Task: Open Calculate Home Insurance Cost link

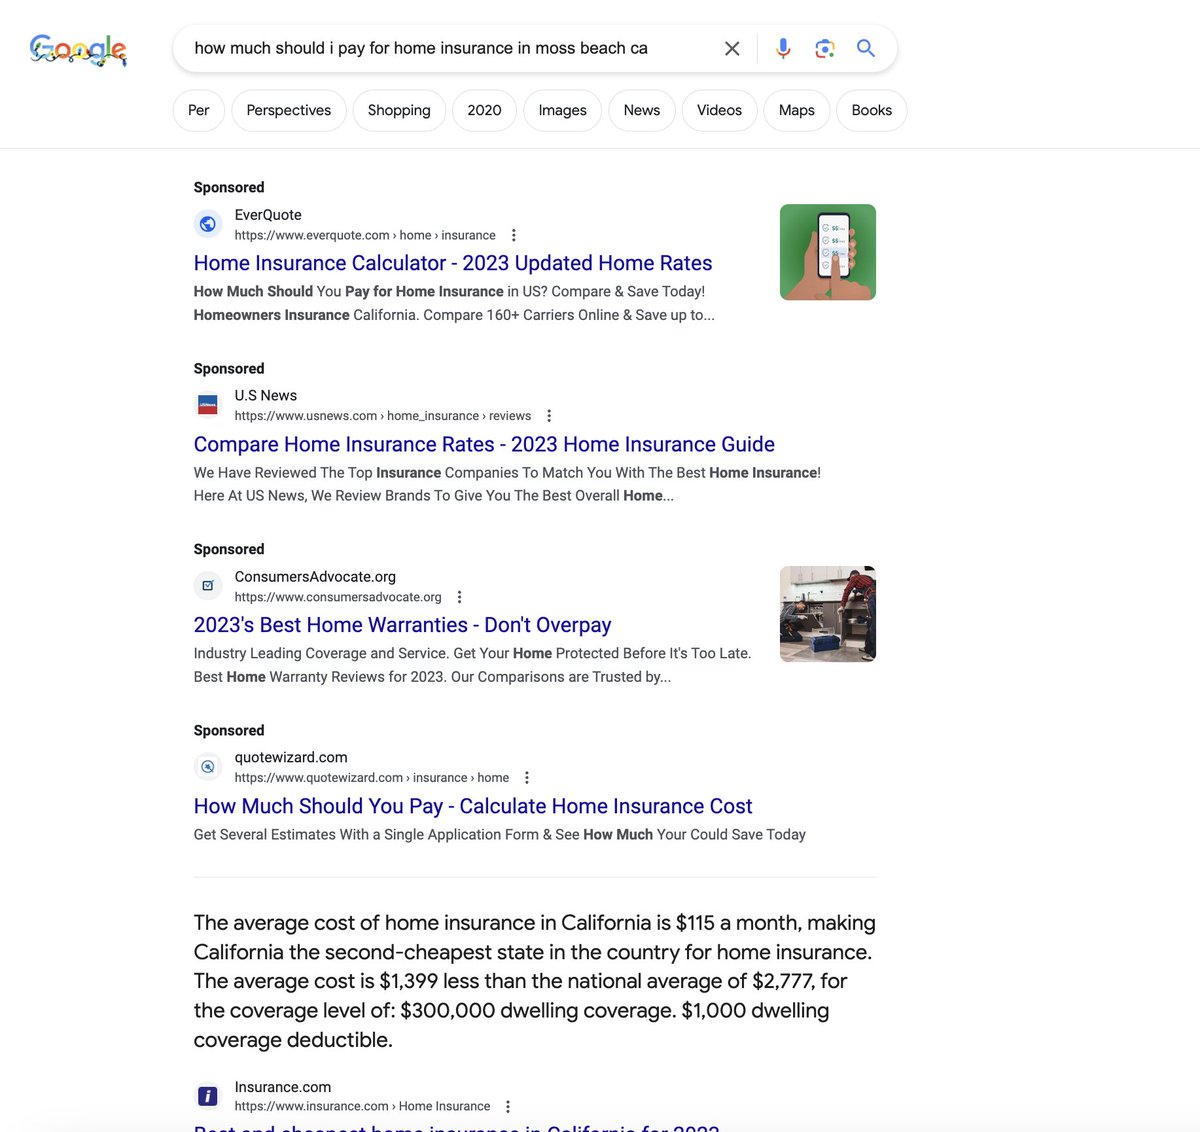Action: [x=473, y=806]
